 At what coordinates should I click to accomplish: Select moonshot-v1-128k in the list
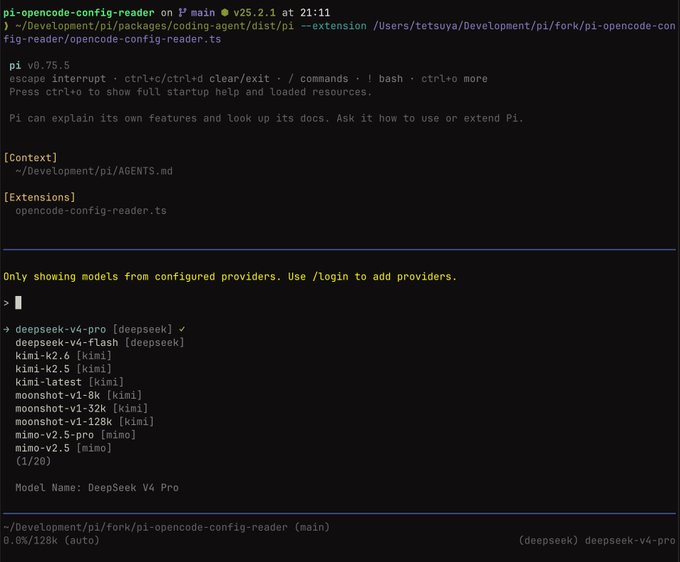coord(85,422)
